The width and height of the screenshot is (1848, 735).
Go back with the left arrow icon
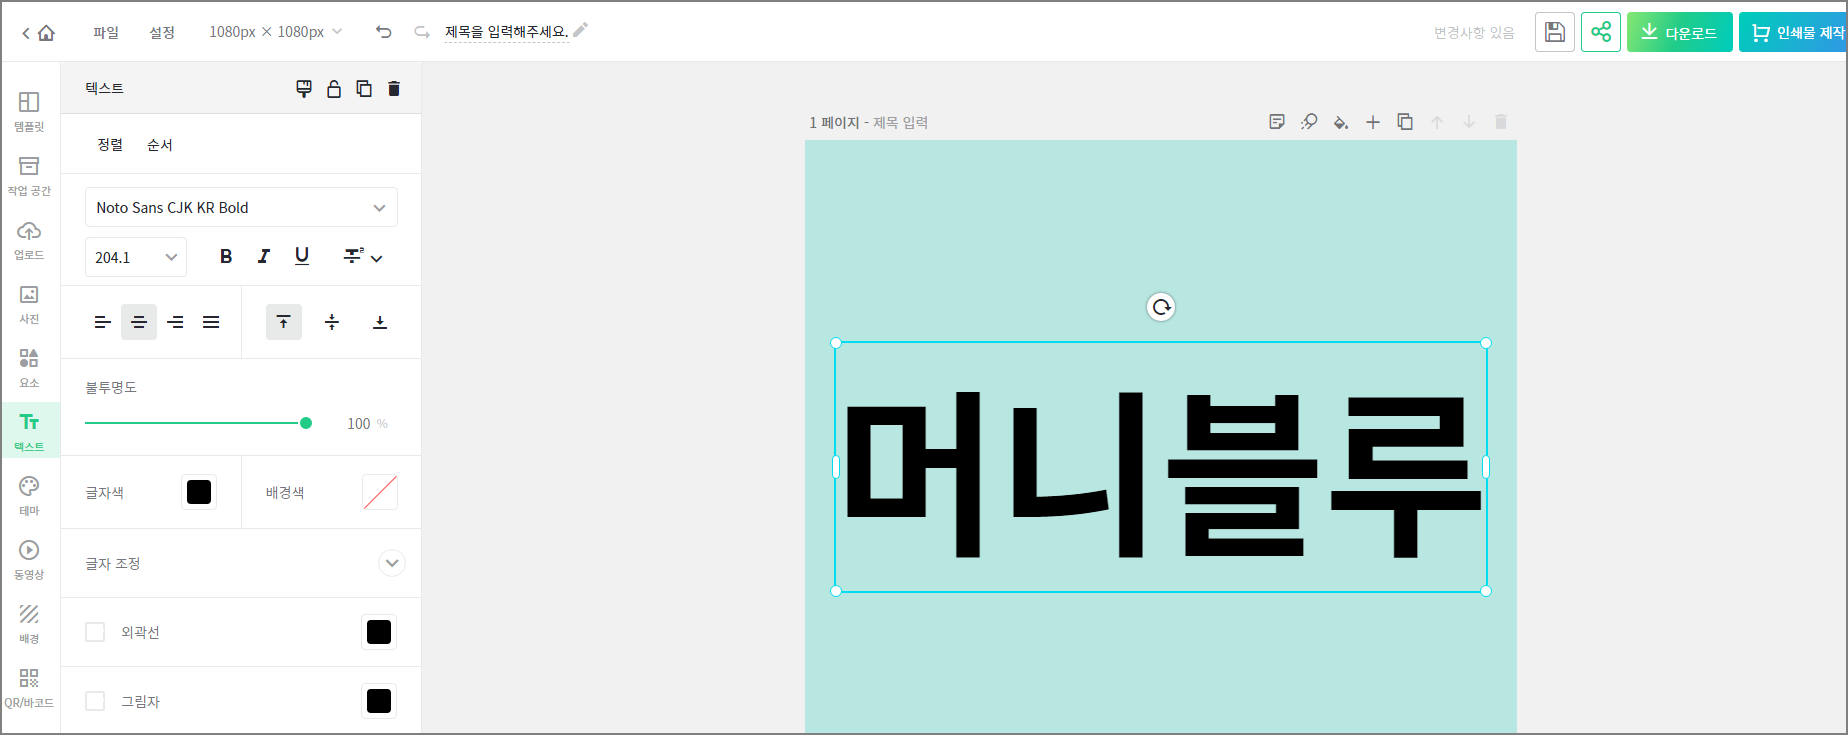(26, 33)
